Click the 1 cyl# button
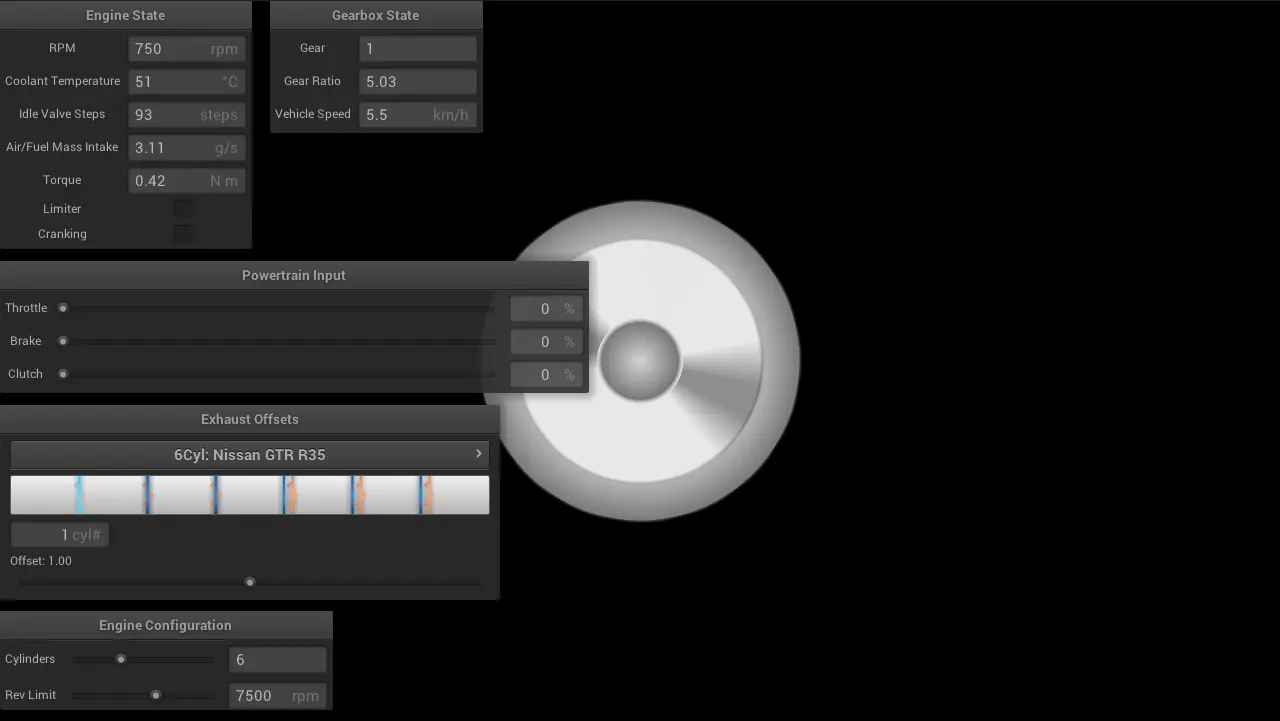The height and width of the screenshot is (721, 1280). 60,534
